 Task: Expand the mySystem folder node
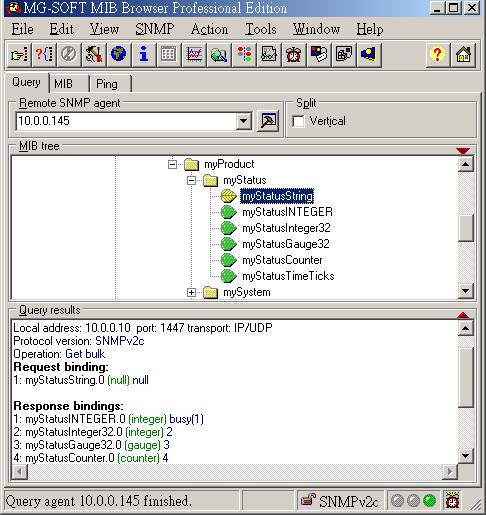click(191, 292)
